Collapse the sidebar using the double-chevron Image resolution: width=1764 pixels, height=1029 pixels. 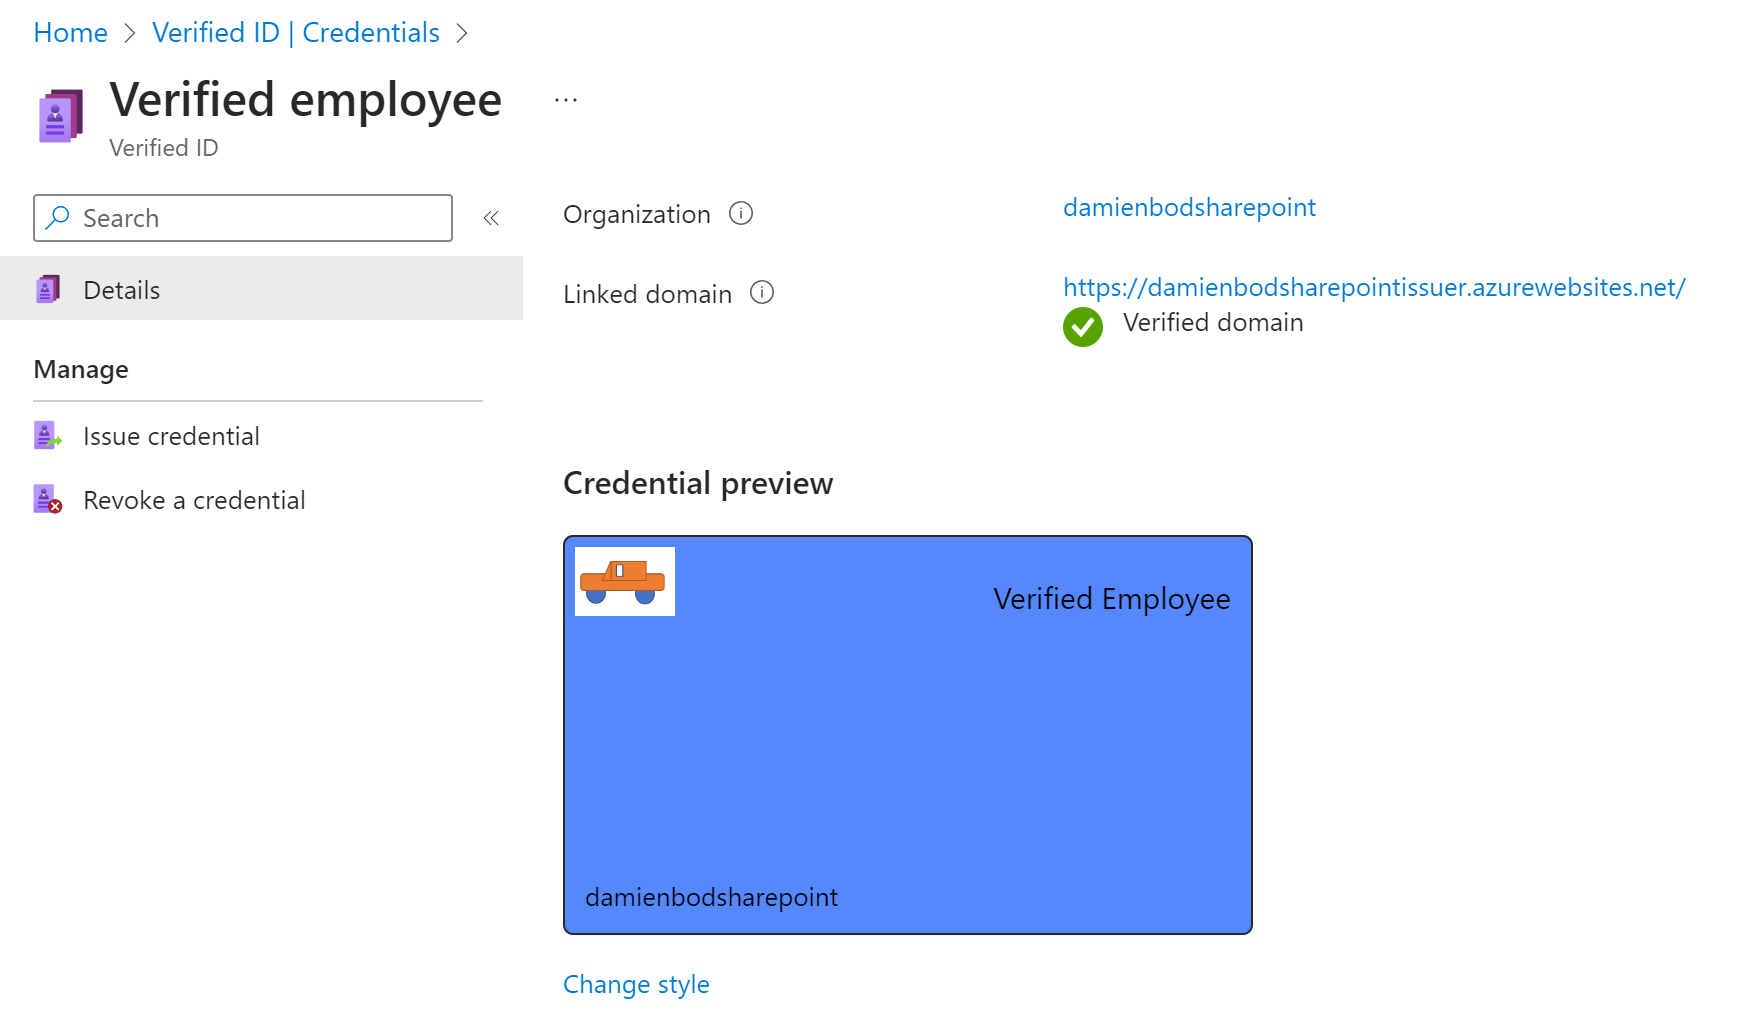coord(491,217)
